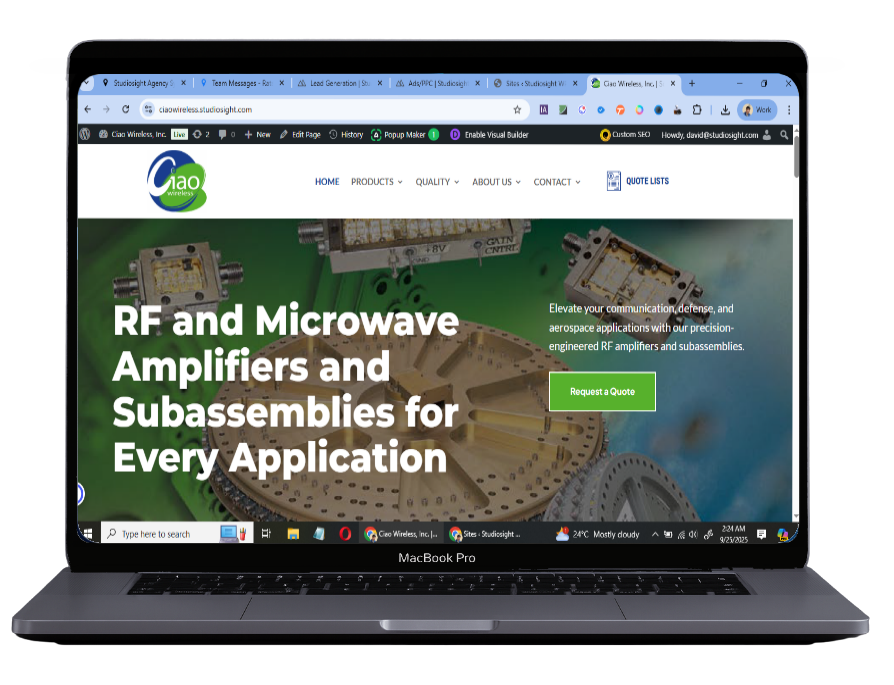Click the admin bar search magnifier icon
Image resolution: width=894 pixels, height=685 pixels.
pyautogui.click(x=784, y=134)
